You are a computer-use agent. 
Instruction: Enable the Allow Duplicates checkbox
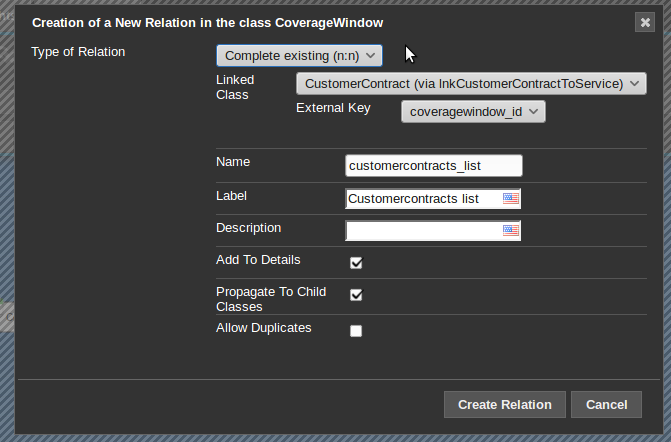point(356,331)
